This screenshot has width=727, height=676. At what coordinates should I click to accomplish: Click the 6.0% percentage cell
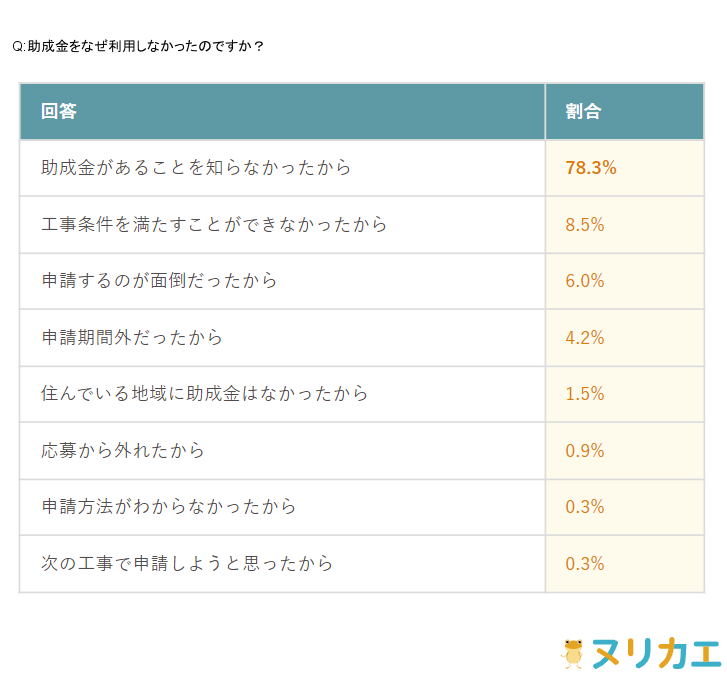pos(585,281)
